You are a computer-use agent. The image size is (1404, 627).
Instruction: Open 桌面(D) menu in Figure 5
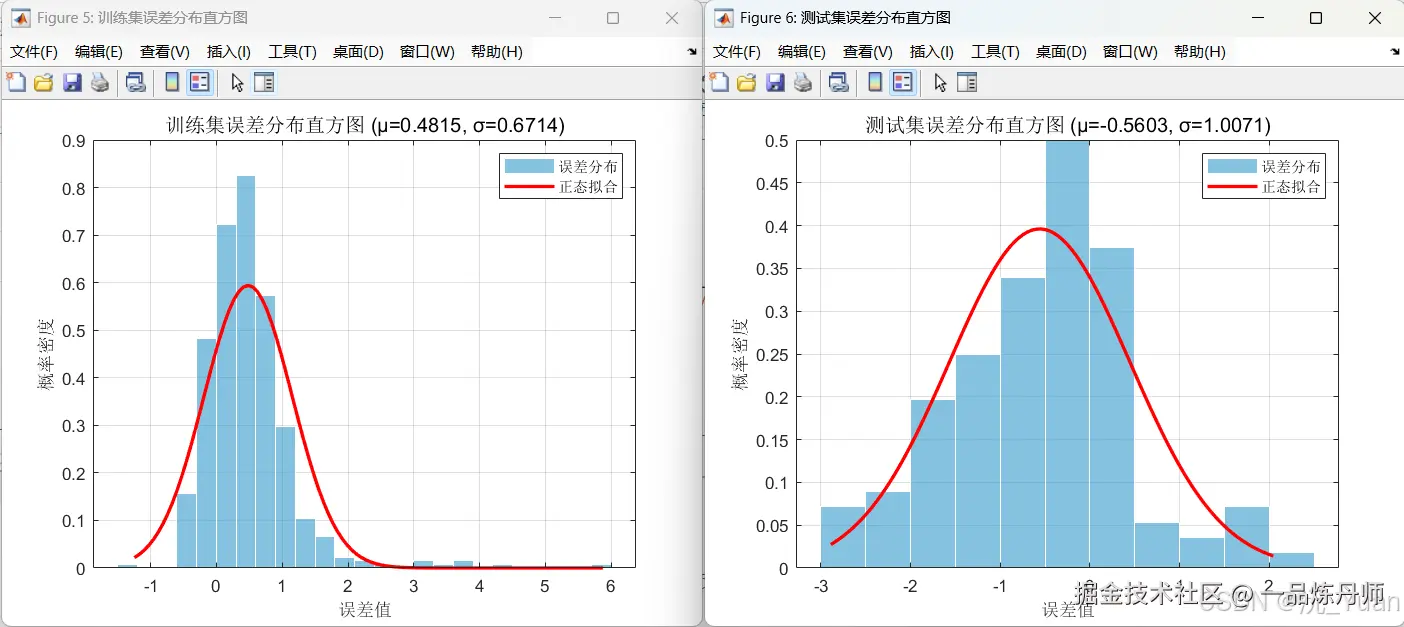[358, 52]
